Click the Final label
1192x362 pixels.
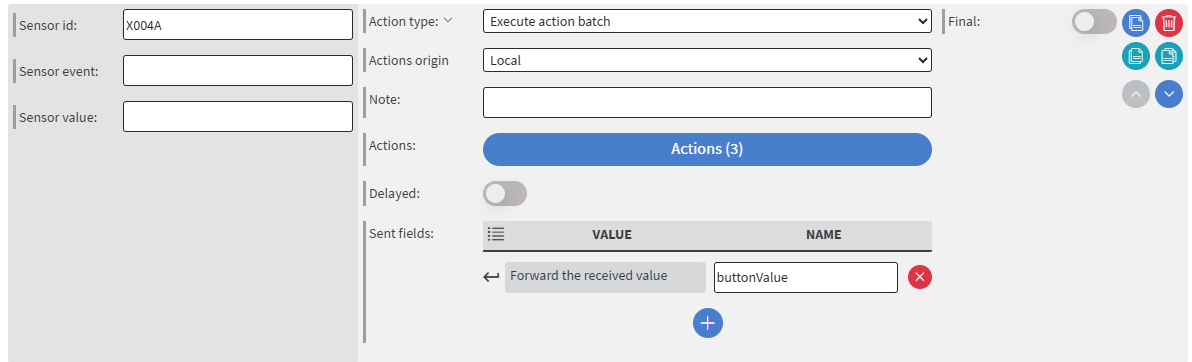click(x=964, y=22)
